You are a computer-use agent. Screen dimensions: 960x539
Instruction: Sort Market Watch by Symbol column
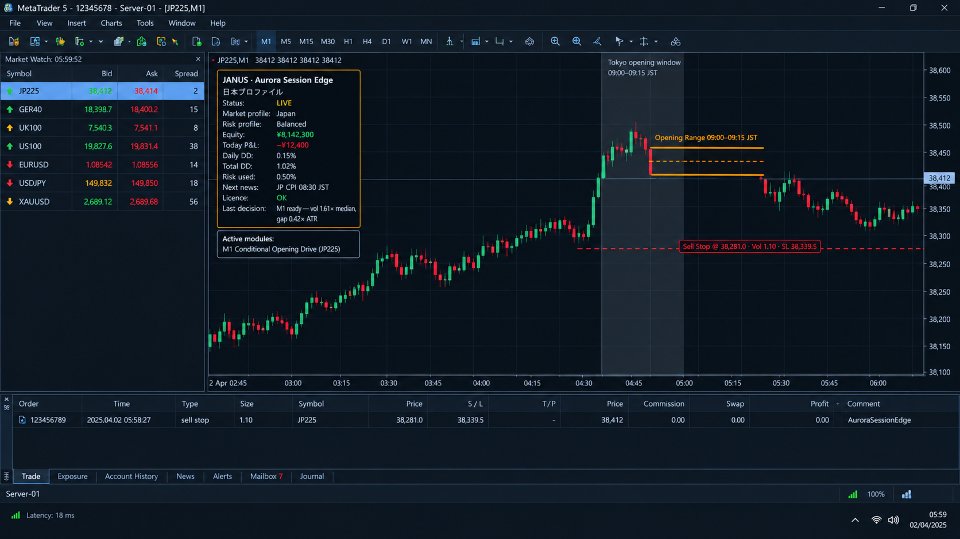[x=19, y=74]
